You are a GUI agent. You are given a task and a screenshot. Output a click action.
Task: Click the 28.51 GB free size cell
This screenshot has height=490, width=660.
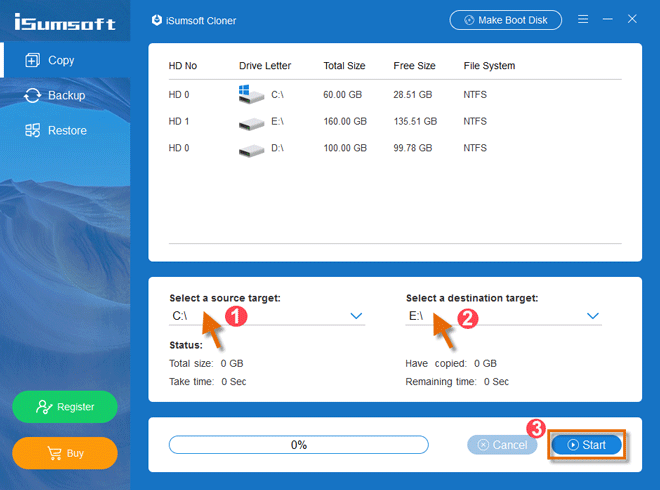412,95
